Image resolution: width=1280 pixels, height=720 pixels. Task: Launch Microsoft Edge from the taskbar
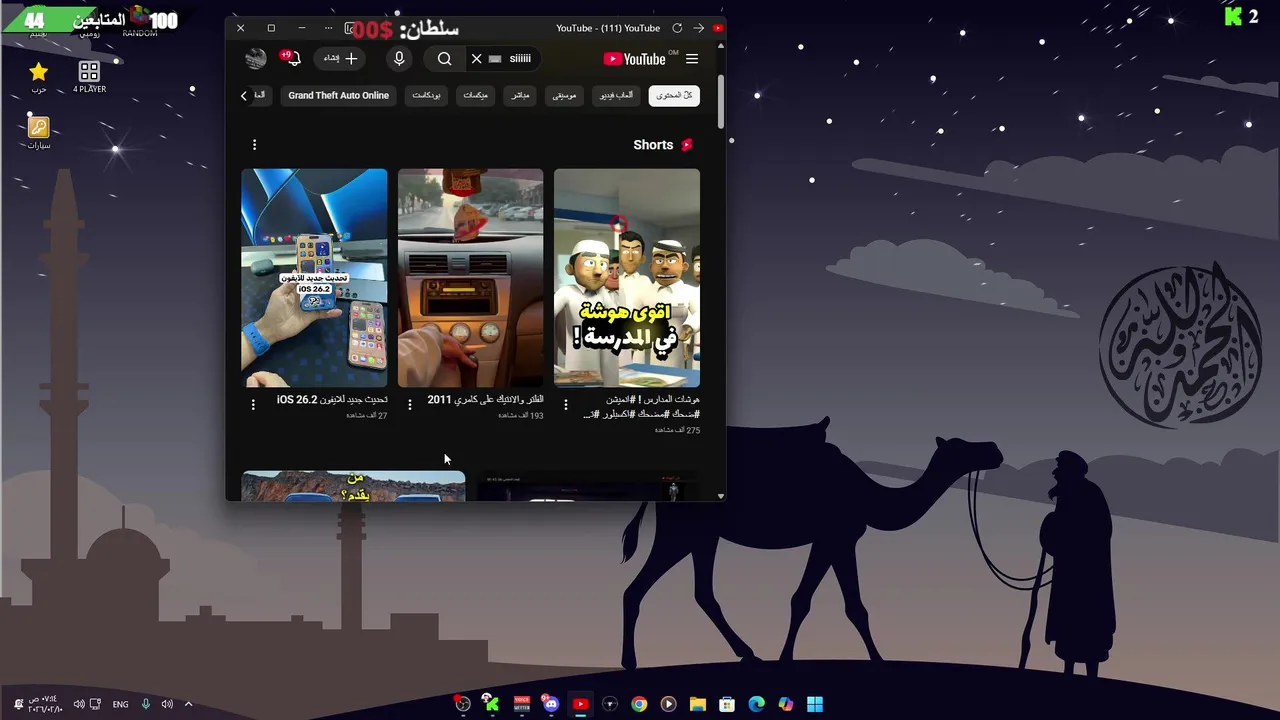(x=757, y=704)
